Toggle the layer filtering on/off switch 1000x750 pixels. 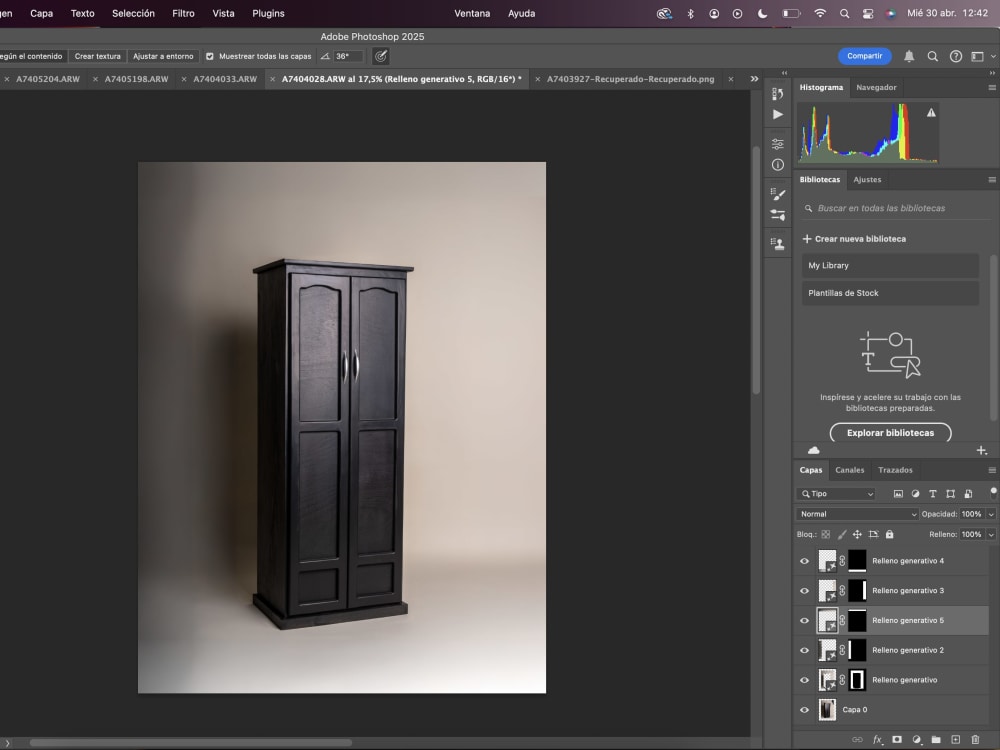pyautogui.click(x=993, y=492)
